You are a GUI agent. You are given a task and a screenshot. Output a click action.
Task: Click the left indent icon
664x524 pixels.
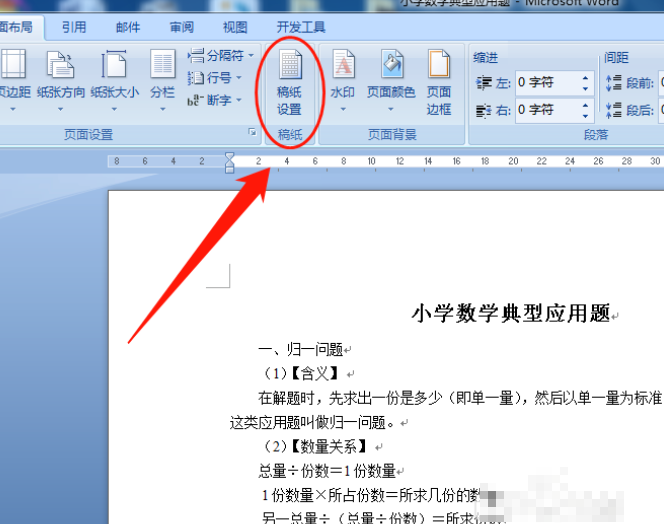[x=484, y=83]
